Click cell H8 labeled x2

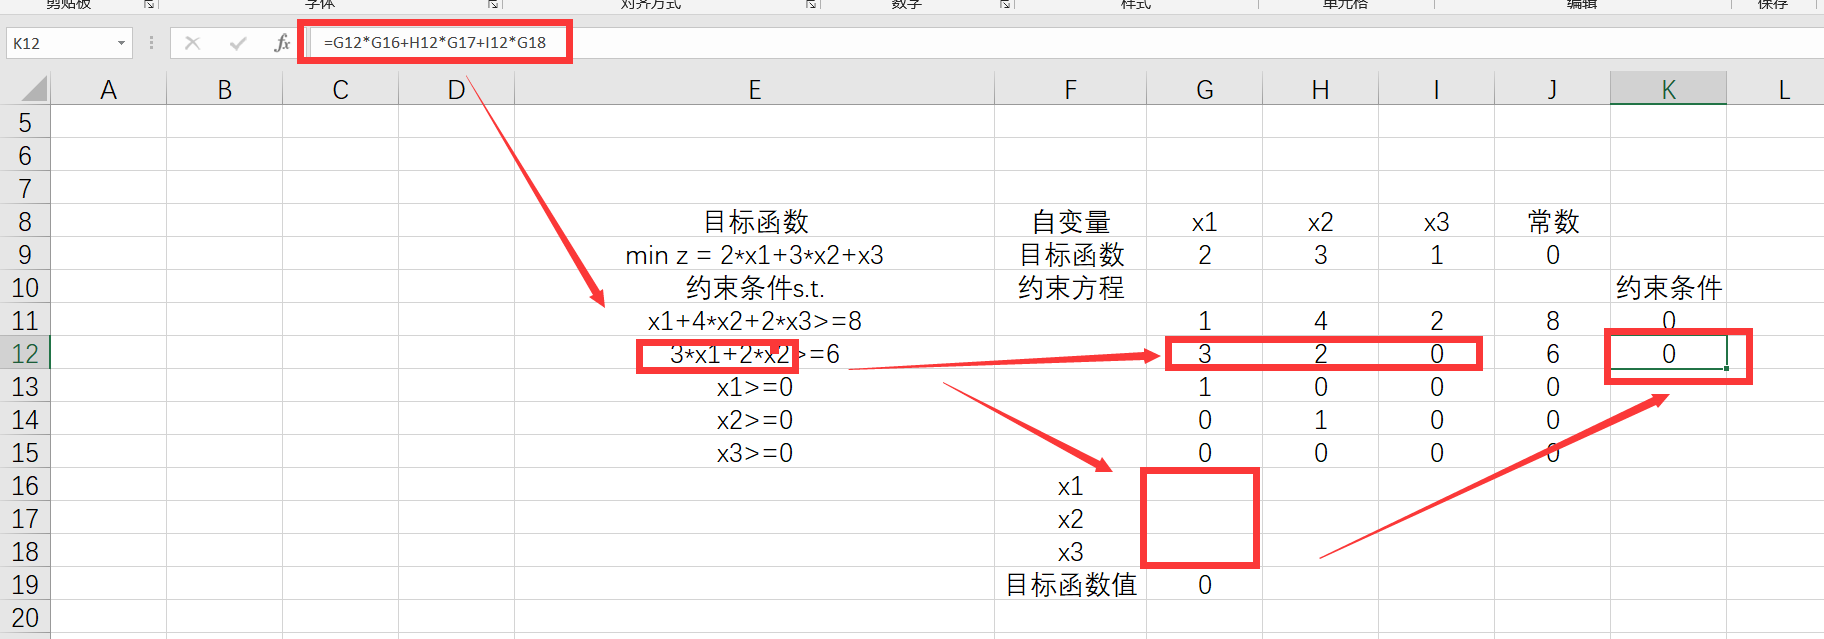[x=1321, y=222]
